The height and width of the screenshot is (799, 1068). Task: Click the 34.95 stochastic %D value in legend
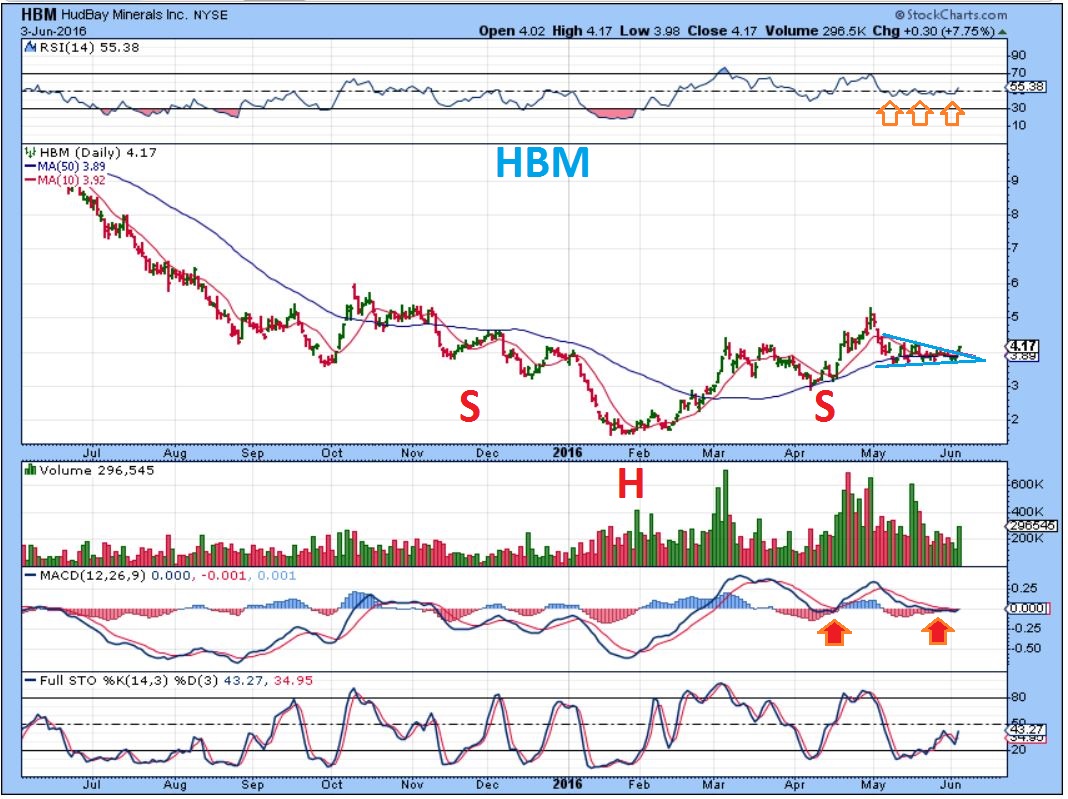pyautogui.click(x=293, y=680)
